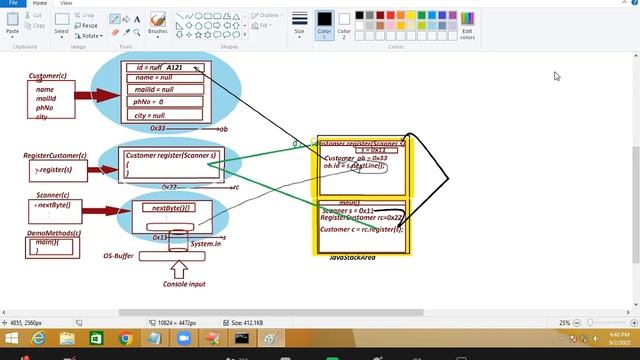Image resolution: width=640 pixels, height=360 pixels.
Task: Open Zoom app from taskbar
Action: click(x=184, y=338)
